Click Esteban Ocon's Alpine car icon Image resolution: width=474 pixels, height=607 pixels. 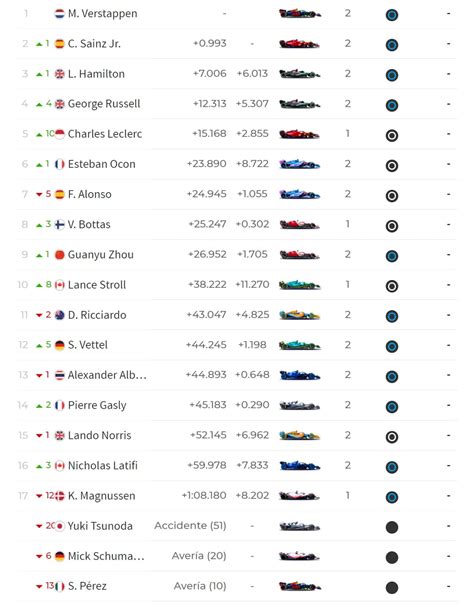pos(300,164)
